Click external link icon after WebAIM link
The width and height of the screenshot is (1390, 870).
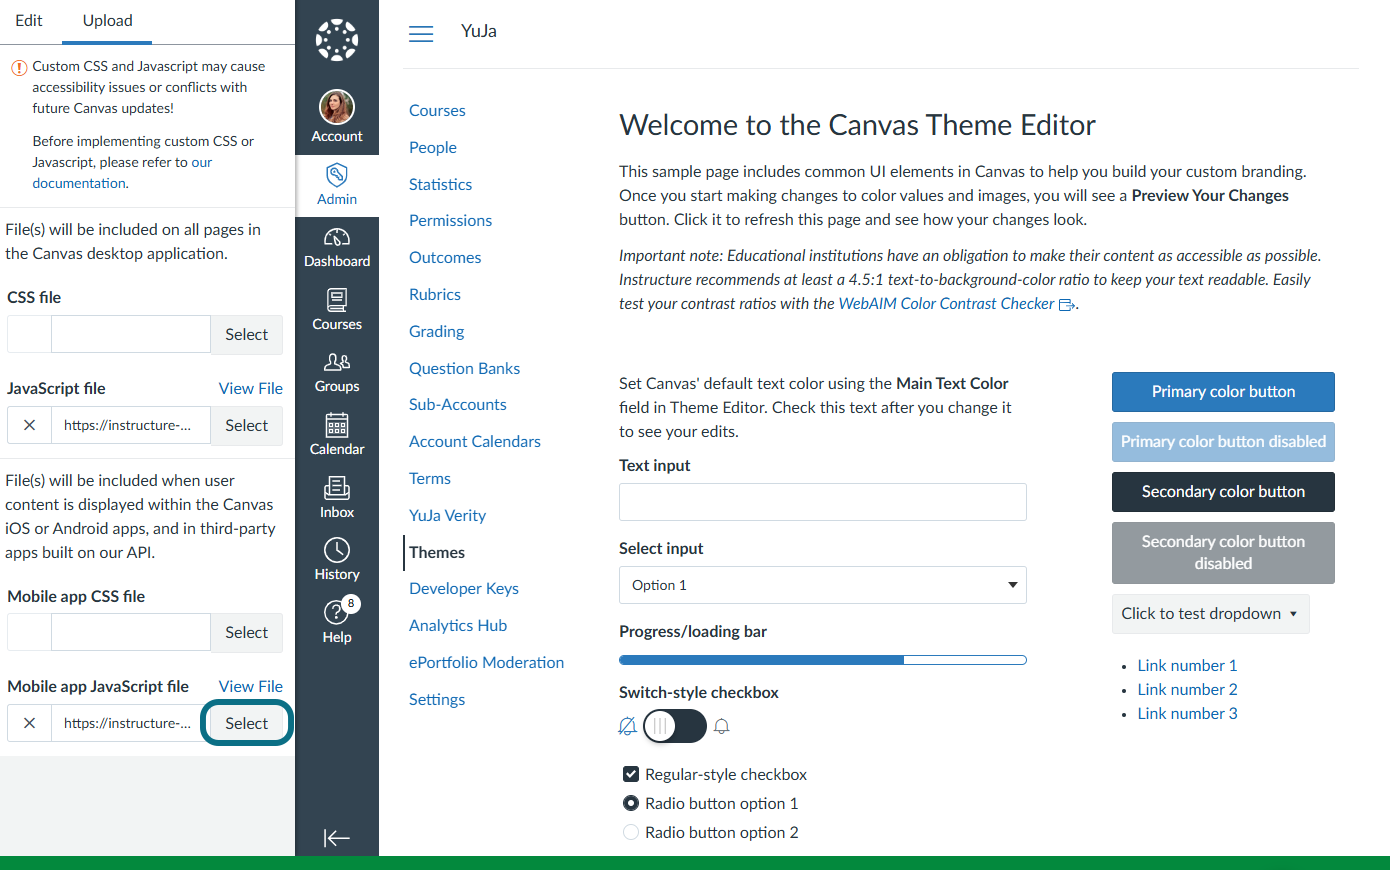coord(1067,305)
